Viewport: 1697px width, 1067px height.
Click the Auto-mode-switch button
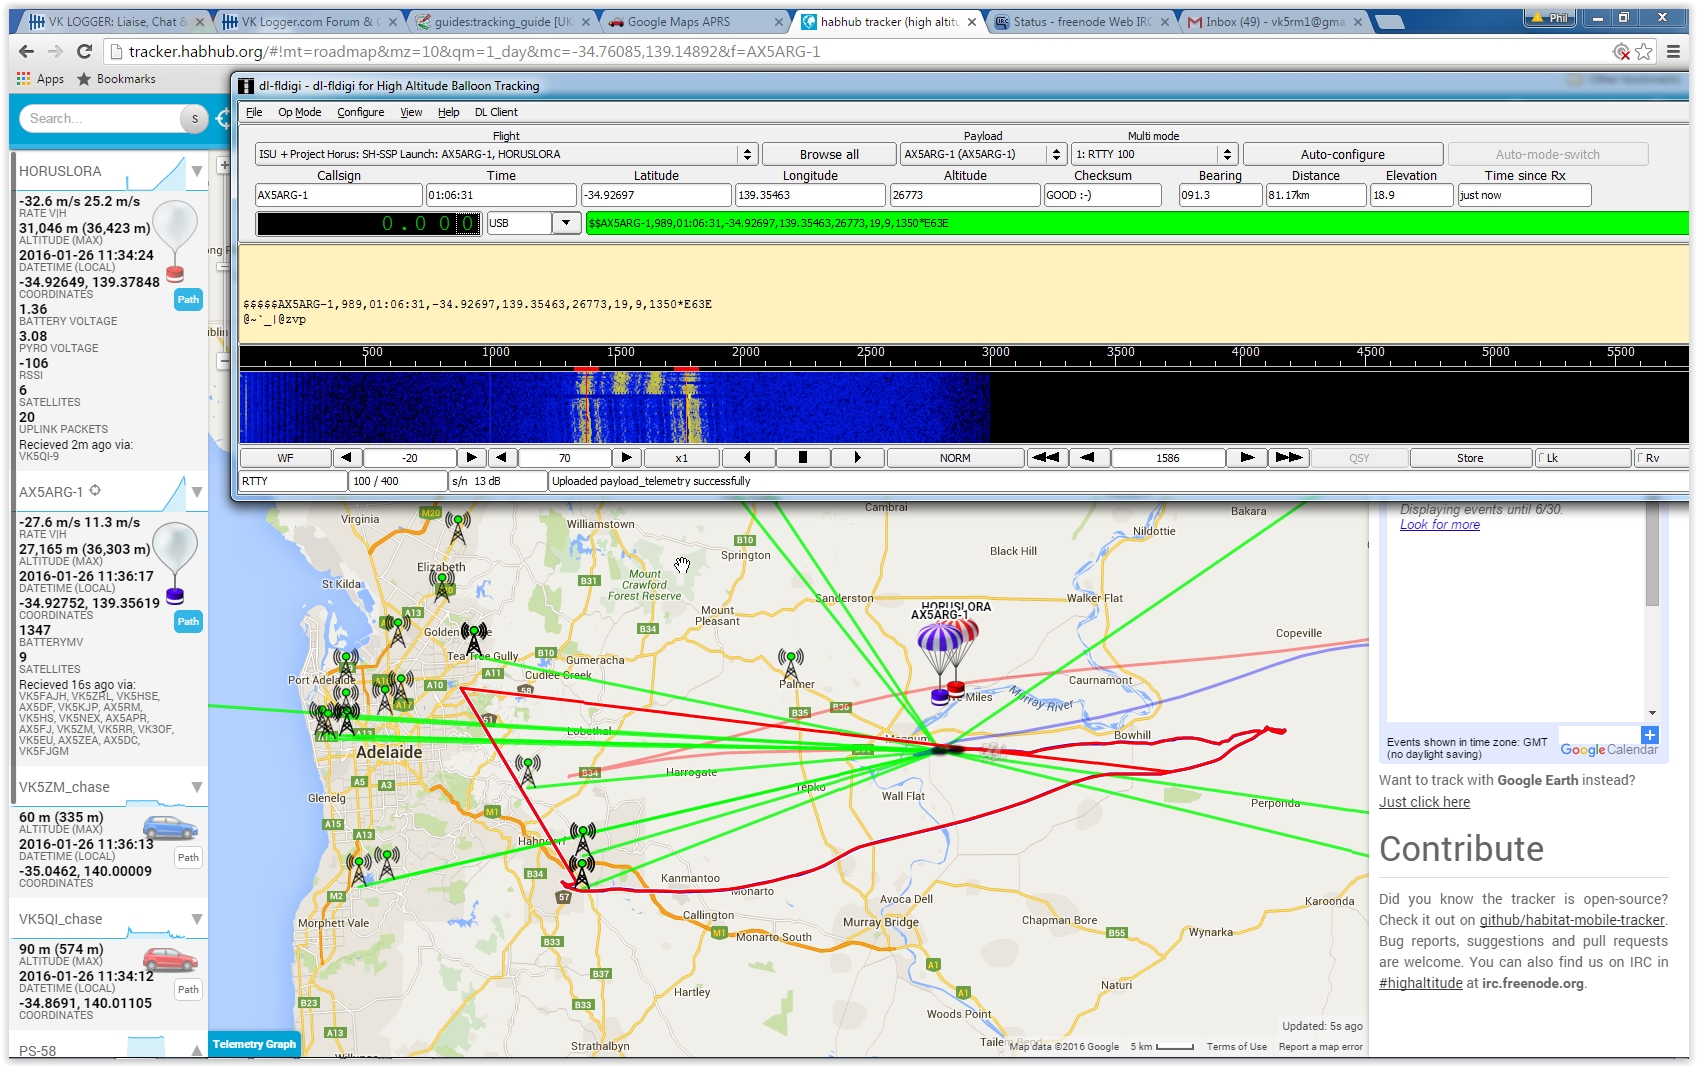[x=1547, y=154]
